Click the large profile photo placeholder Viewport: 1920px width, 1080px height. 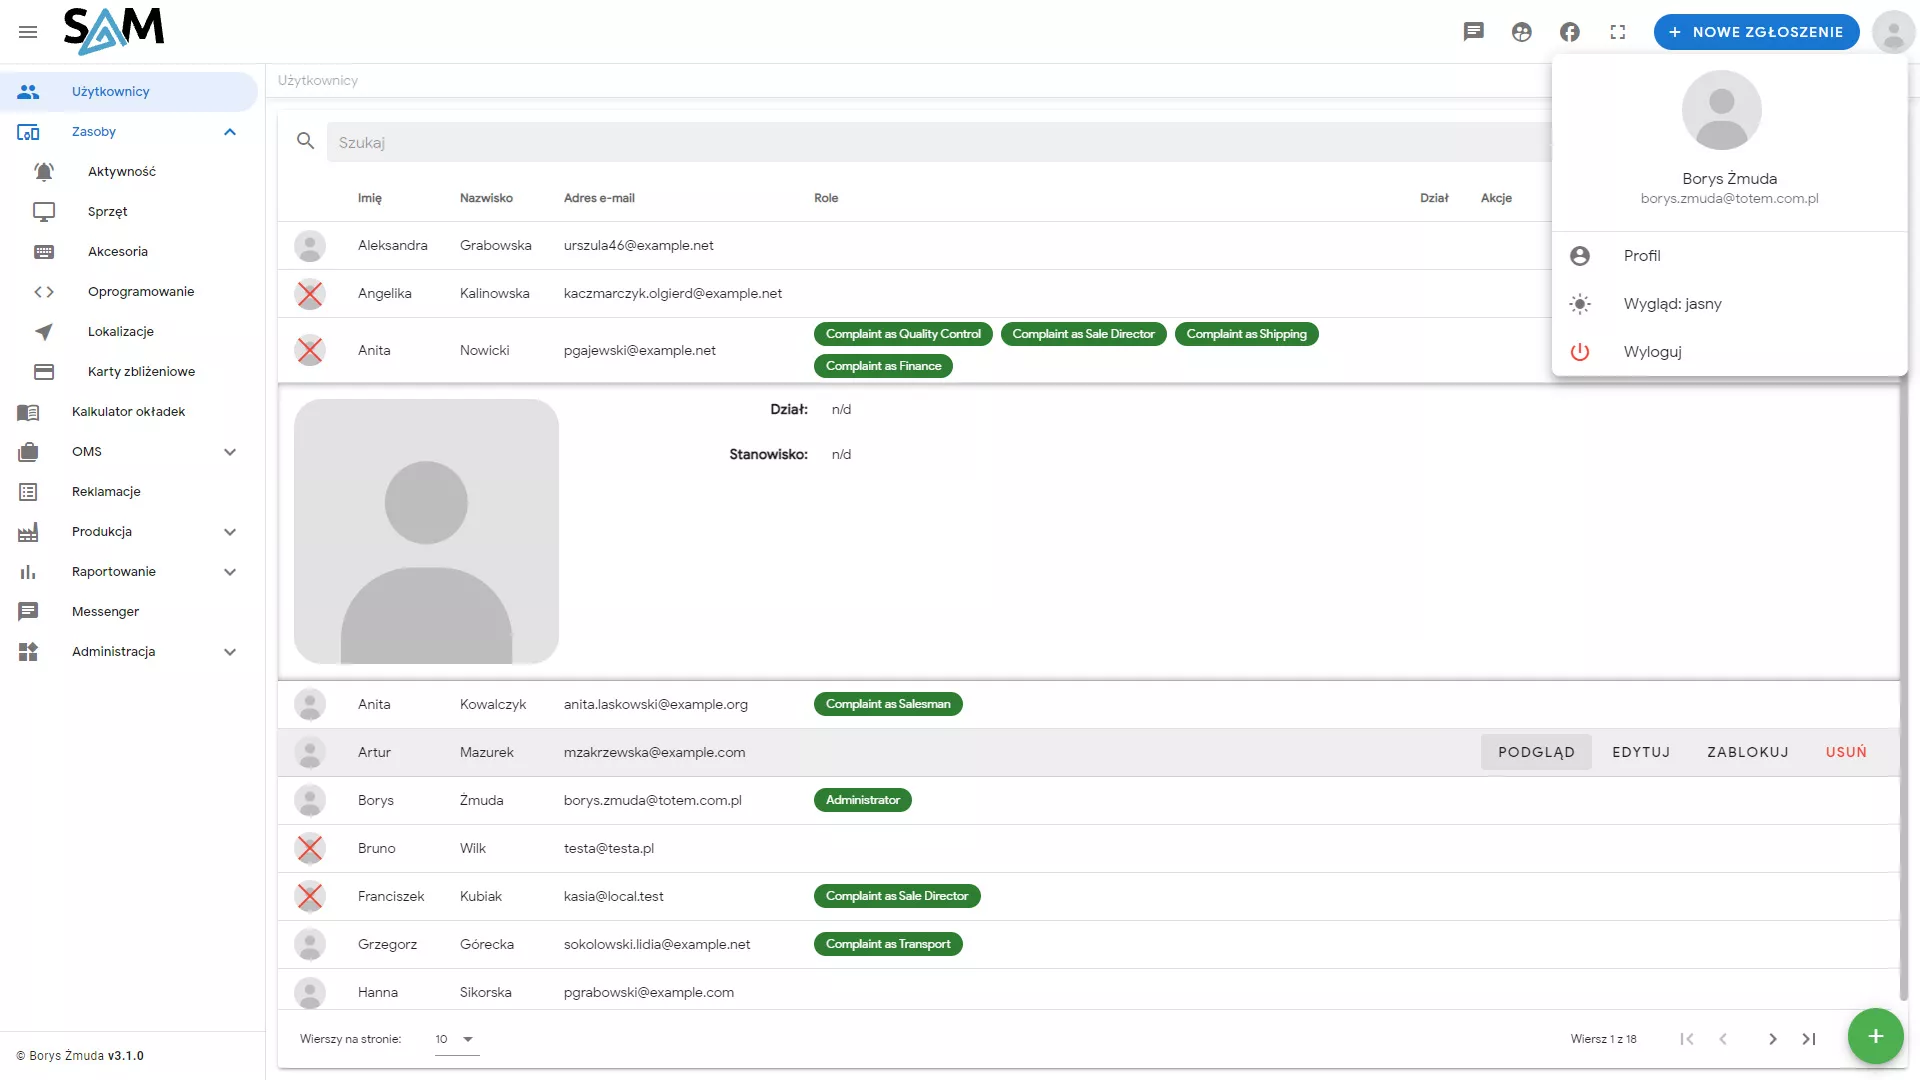426,531
